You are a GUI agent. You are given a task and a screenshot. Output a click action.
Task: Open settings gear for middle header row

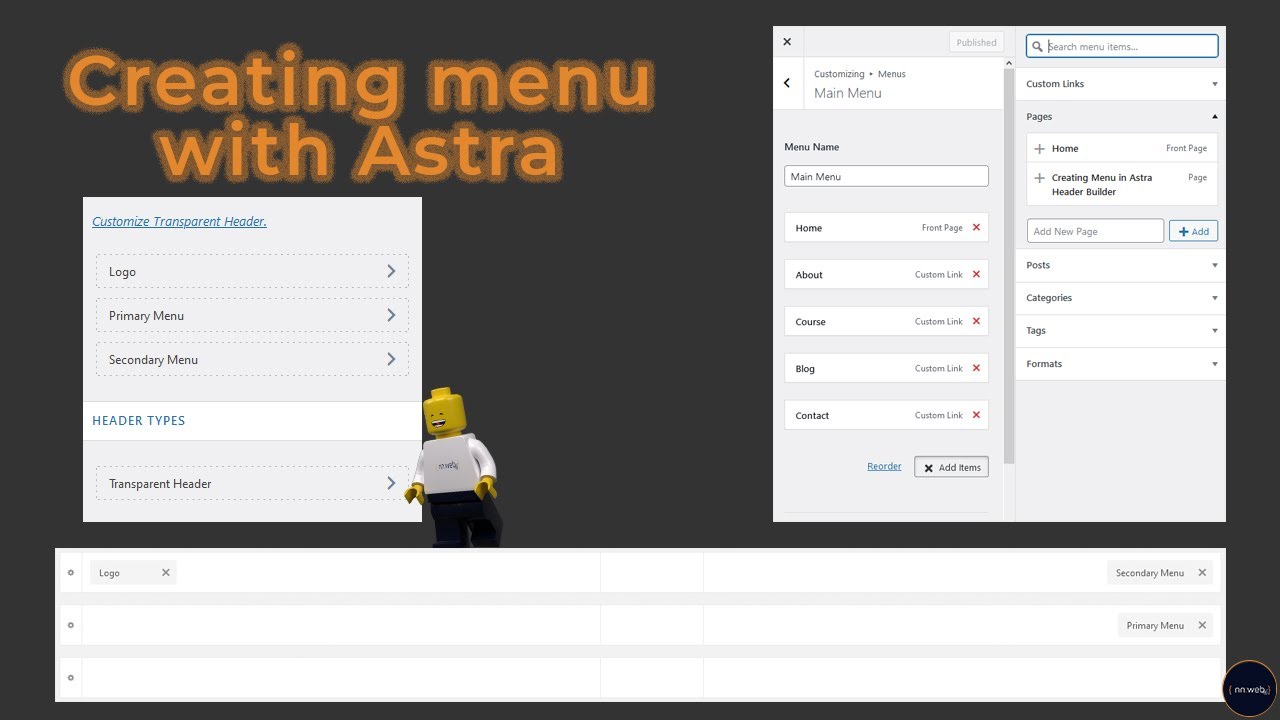tap(70, 625)
